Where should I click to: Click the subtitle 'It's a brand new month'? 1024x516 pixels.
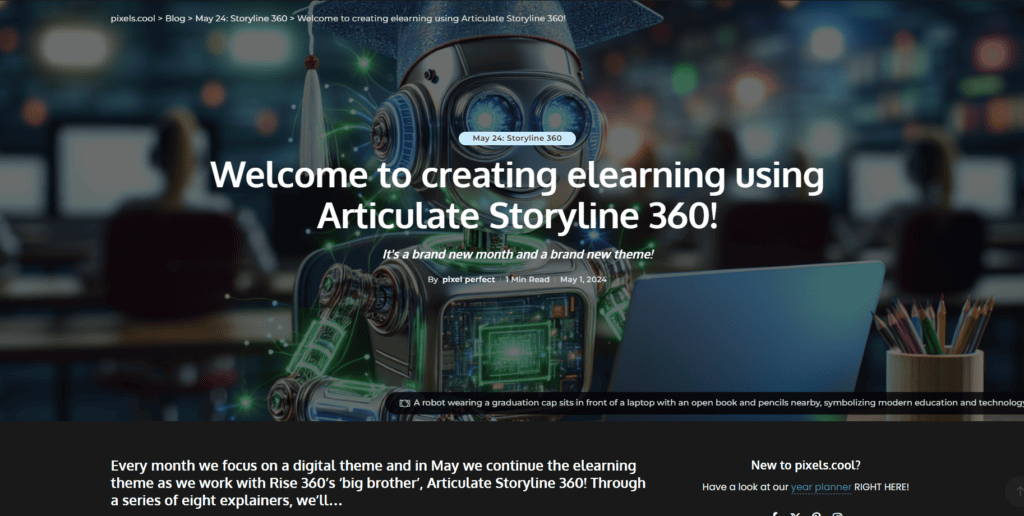coord(517,254)
